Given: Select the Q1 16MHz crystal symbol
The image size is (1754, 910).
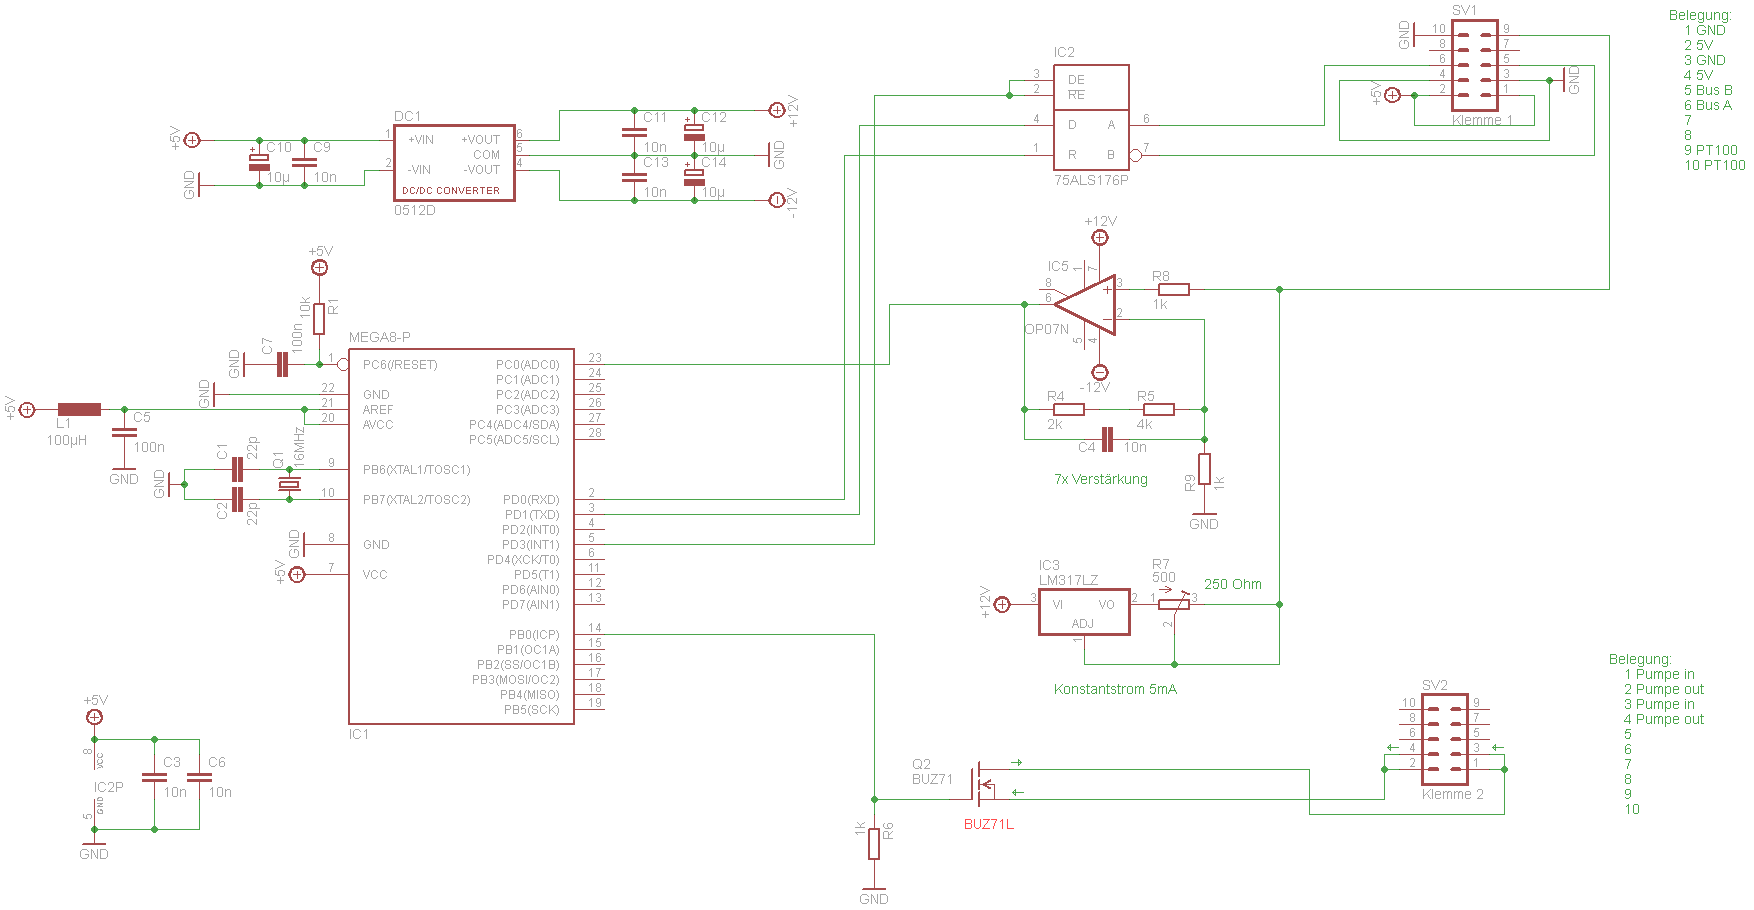Looking at the screenshot, I should pos(289,484).
